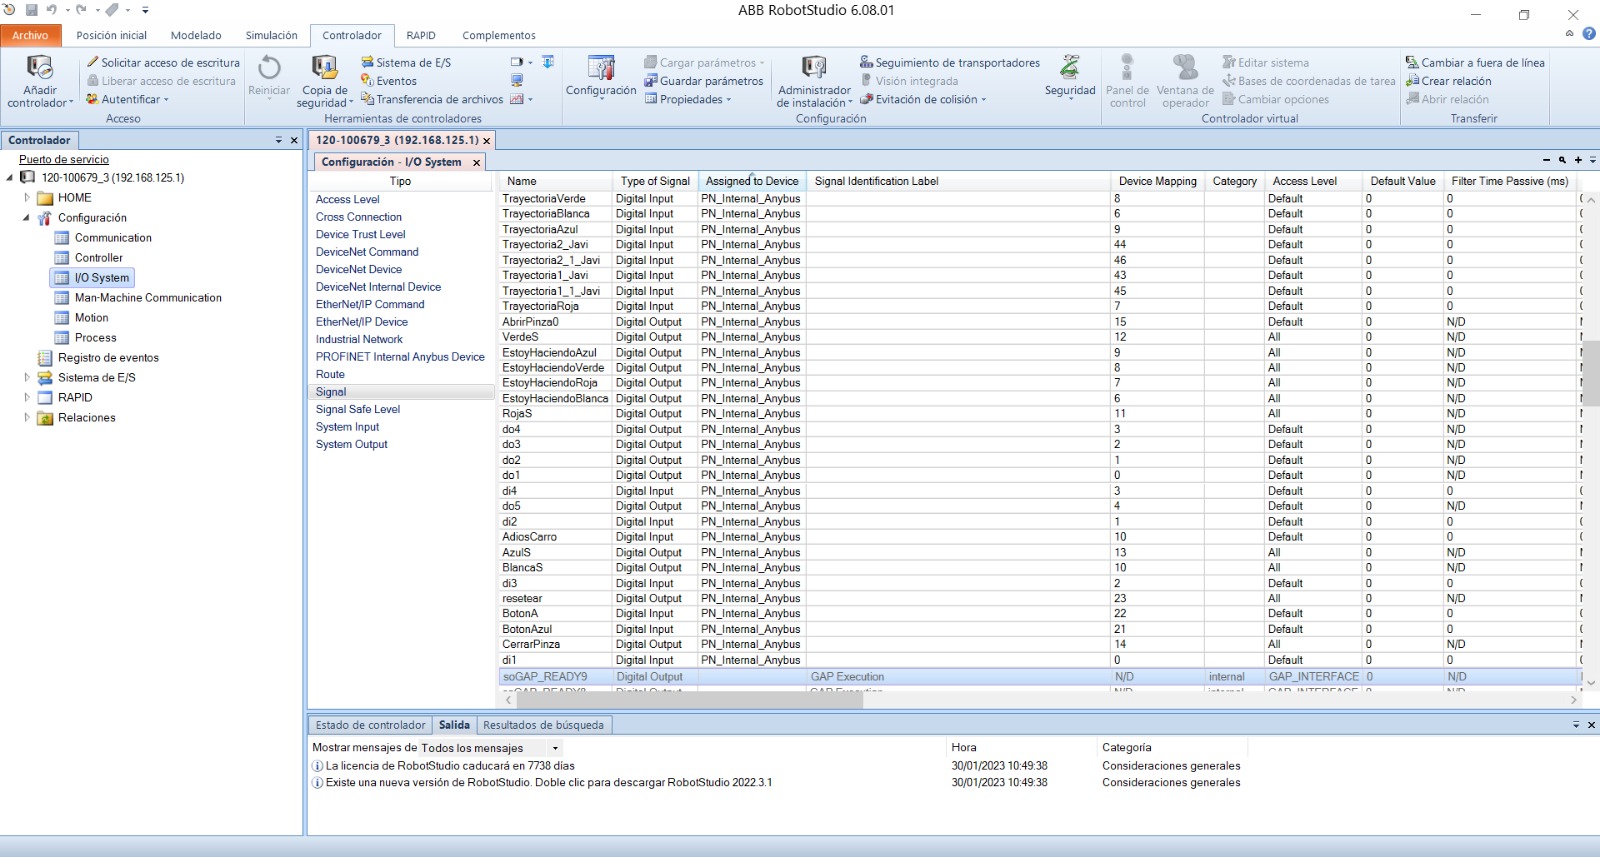Click the Configuración ribbon icon
1600x857 pixels.
tap(601, 68)
